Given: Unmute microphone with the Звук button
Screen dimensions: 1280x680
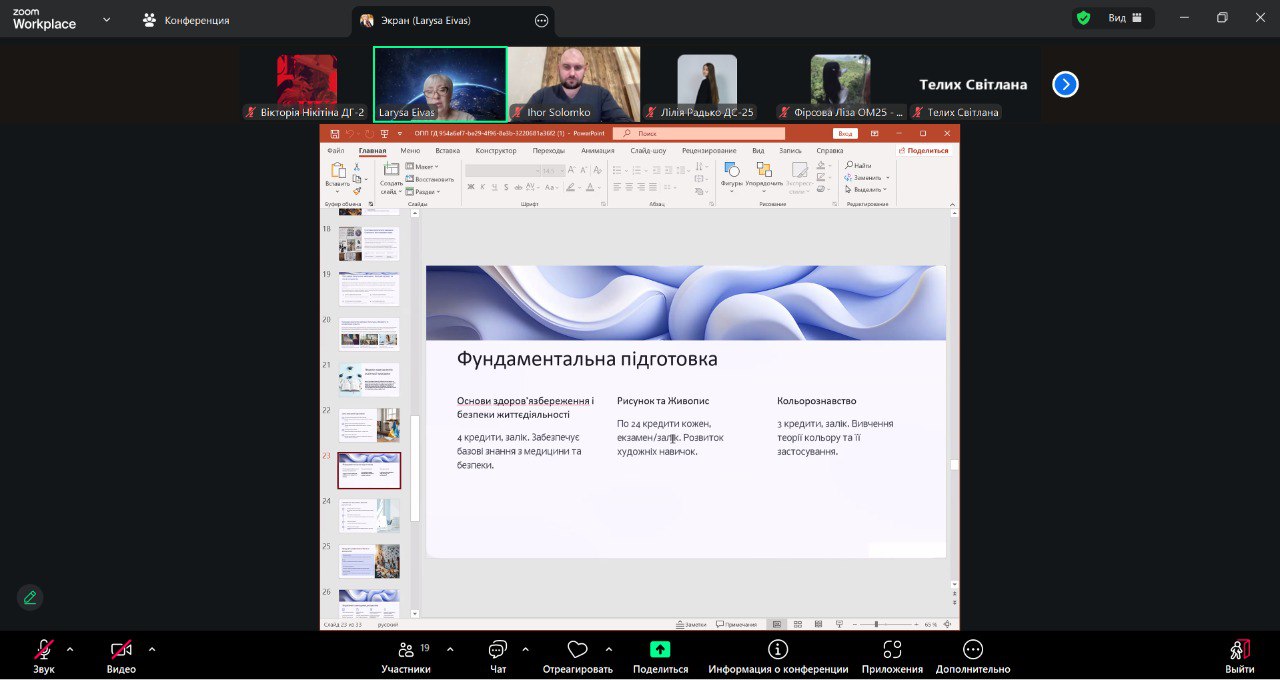Looking at the screenshot, I should 44,650.
